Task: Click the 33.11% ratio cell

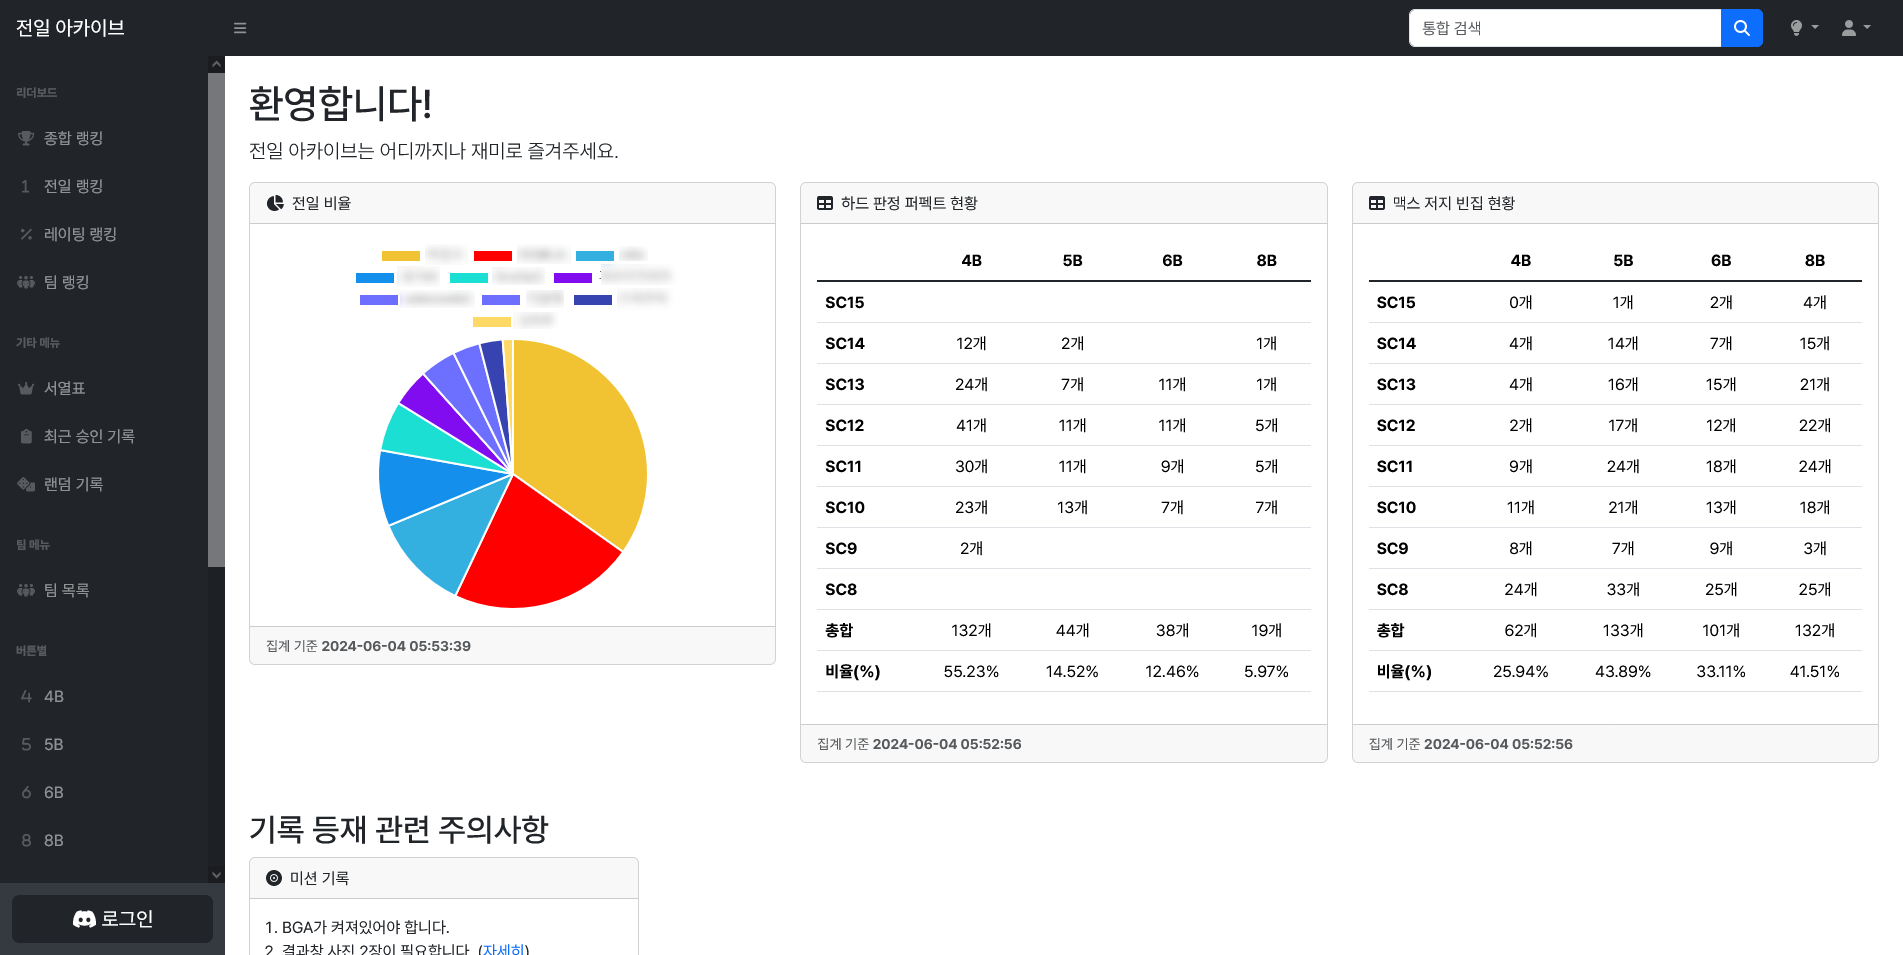Action: (1721, 671)
